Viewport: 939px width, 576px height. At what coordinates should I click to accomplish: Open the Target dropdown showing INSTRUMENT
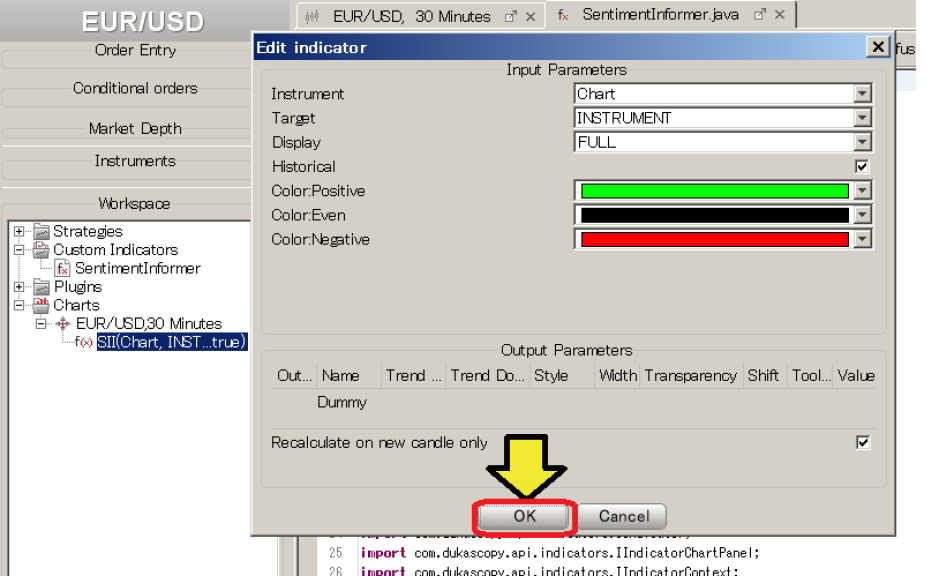pyautogui.click(x=862, y=118)
